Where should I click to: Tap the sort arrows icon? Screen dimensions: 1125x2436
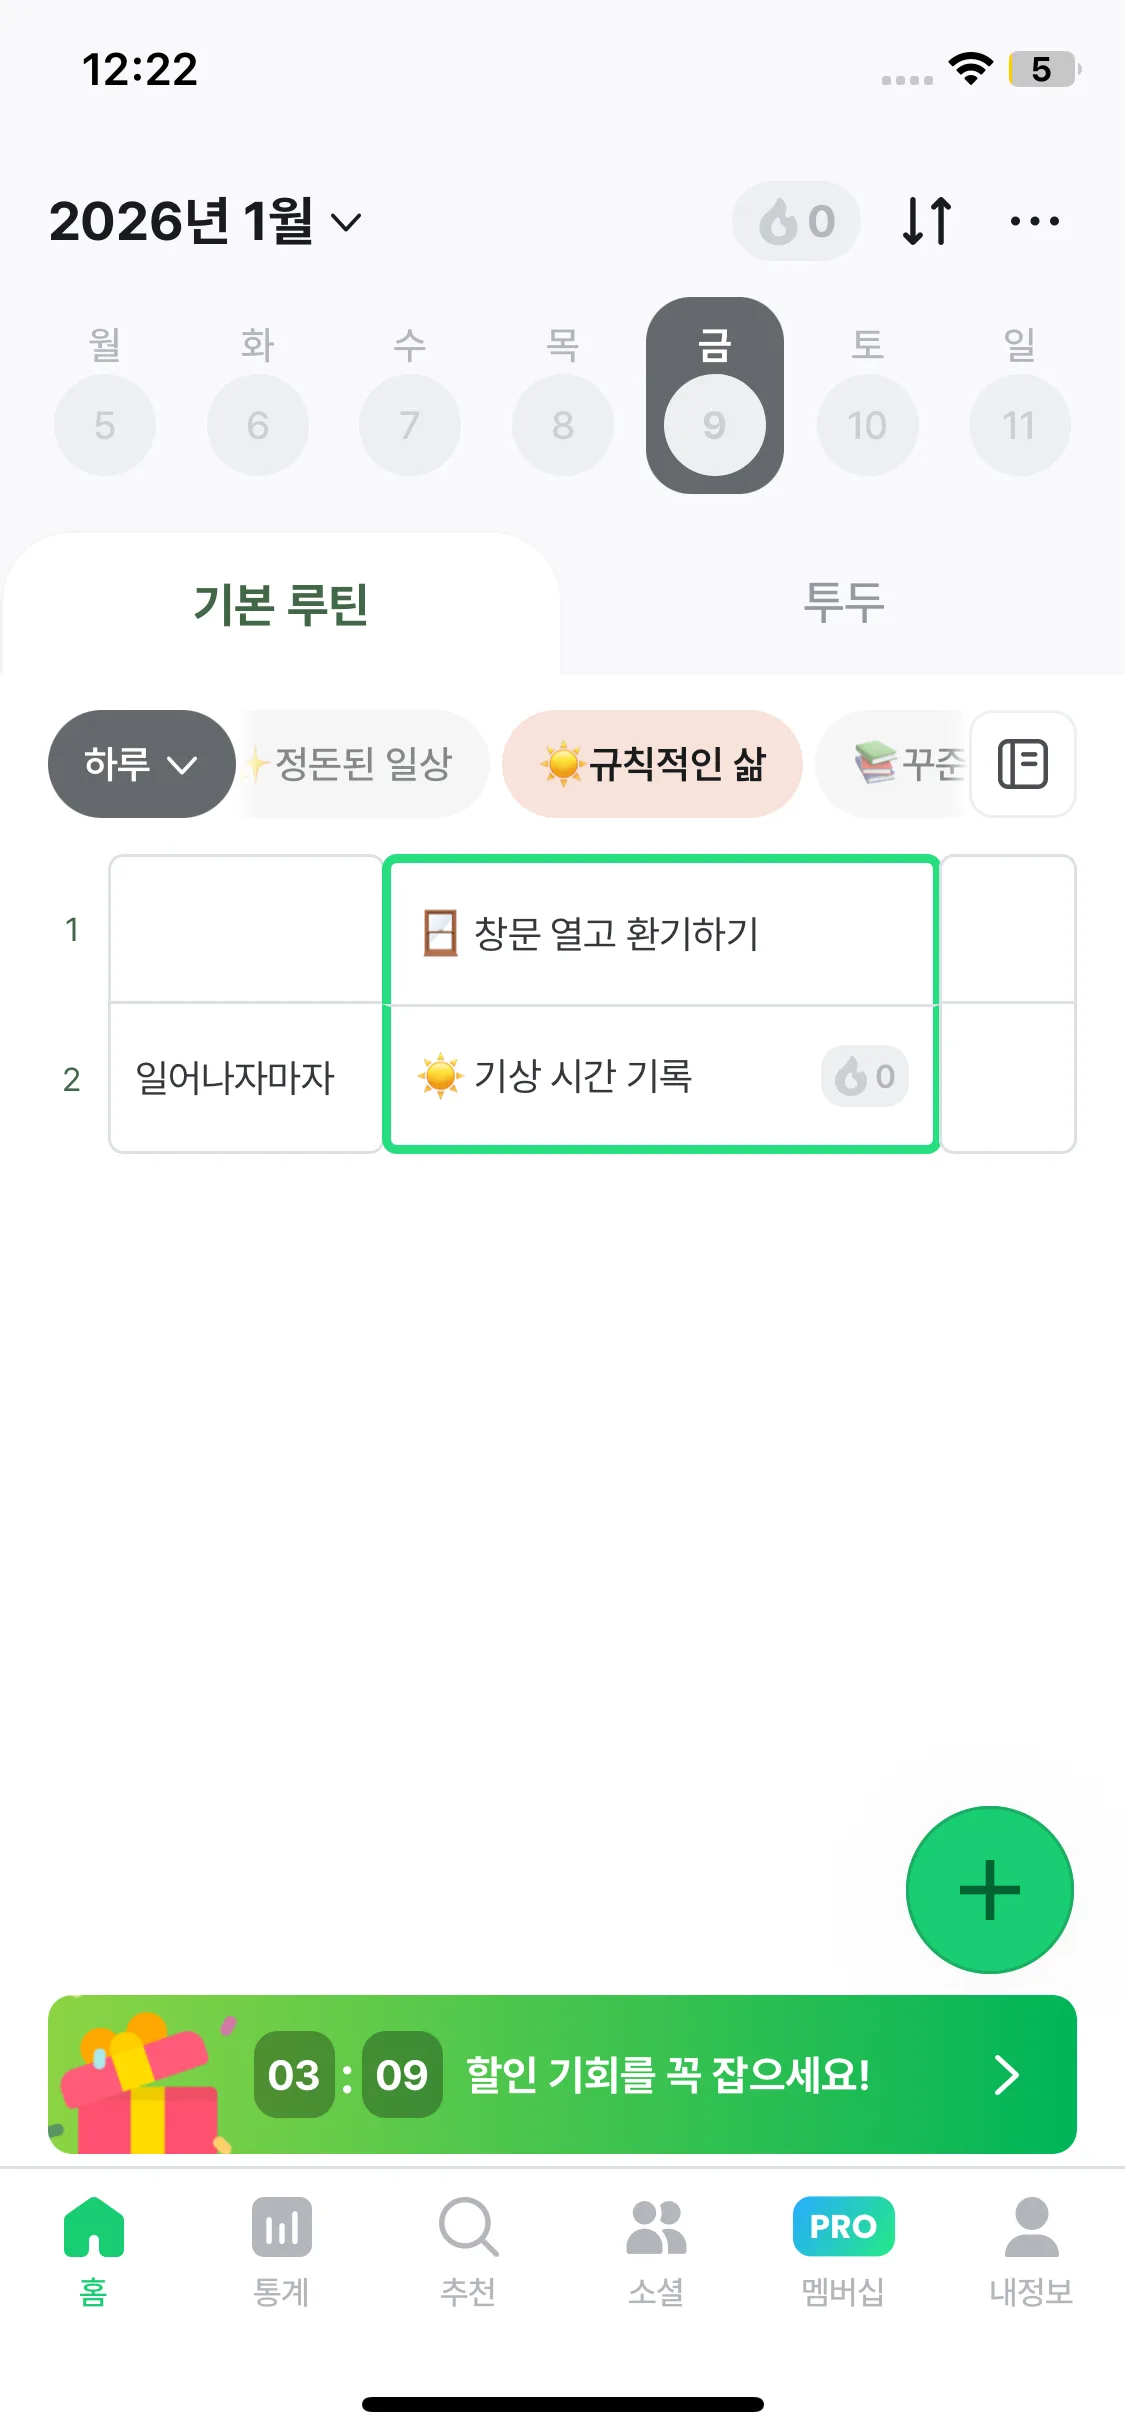coord(926,221)
